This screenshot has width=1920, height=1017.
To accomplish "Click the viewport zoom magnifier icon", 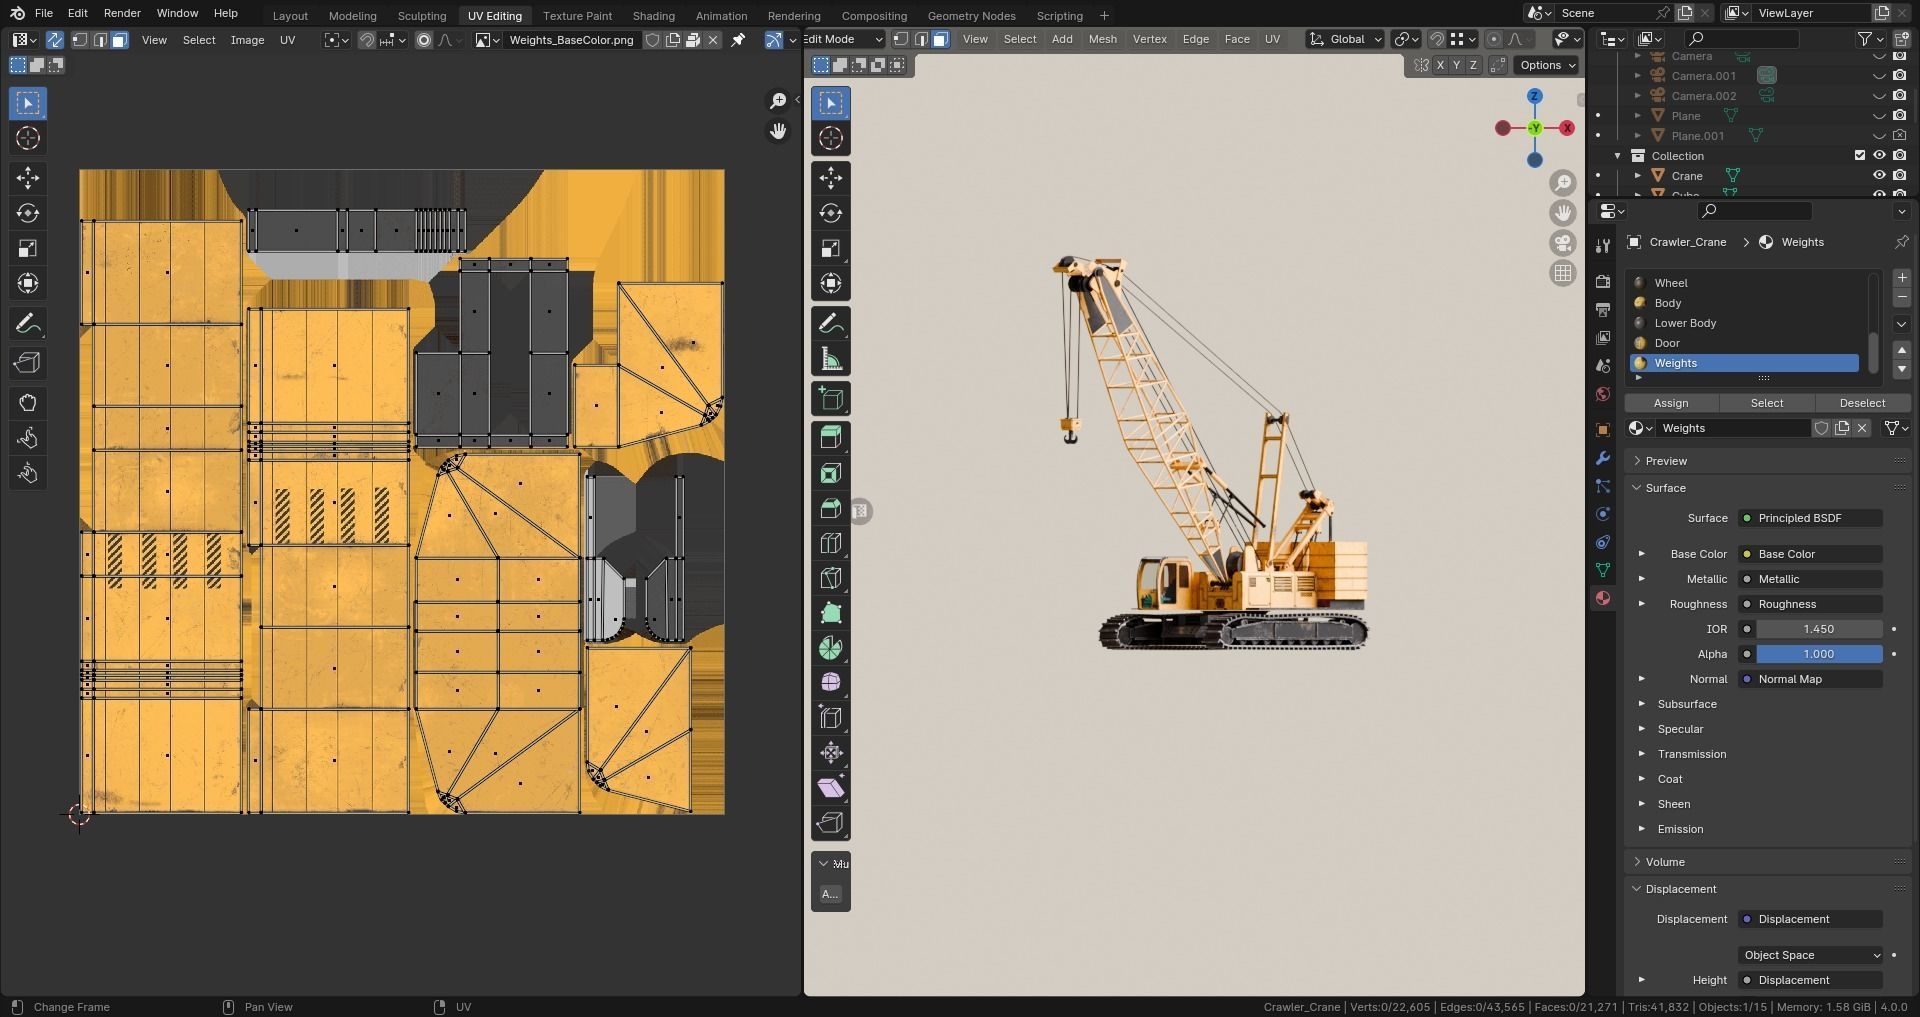I will point(1563,183).
